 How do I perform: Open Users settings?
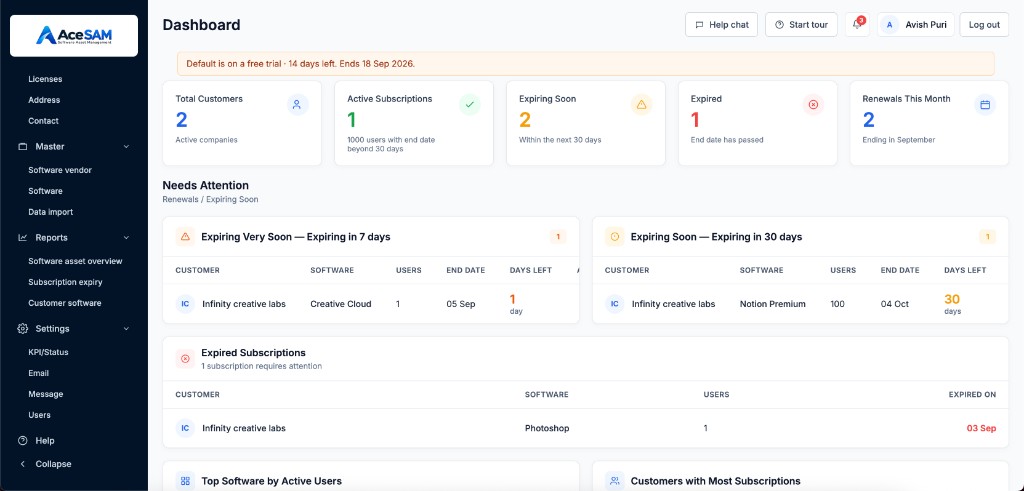[x=39, y=415]
